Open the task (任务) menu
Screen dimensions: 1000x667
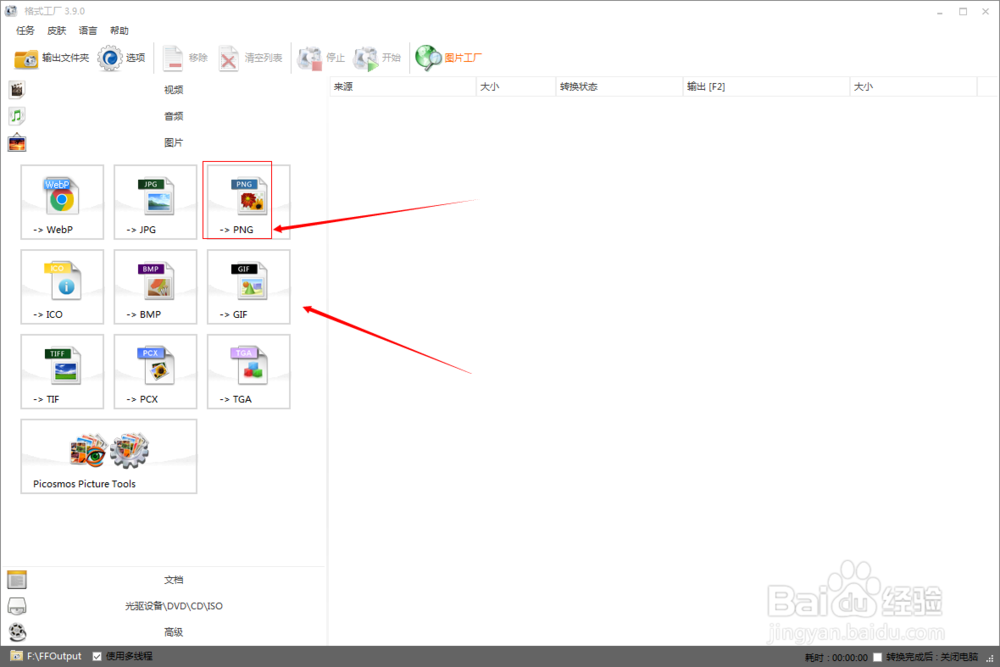(x=26, y=31)
